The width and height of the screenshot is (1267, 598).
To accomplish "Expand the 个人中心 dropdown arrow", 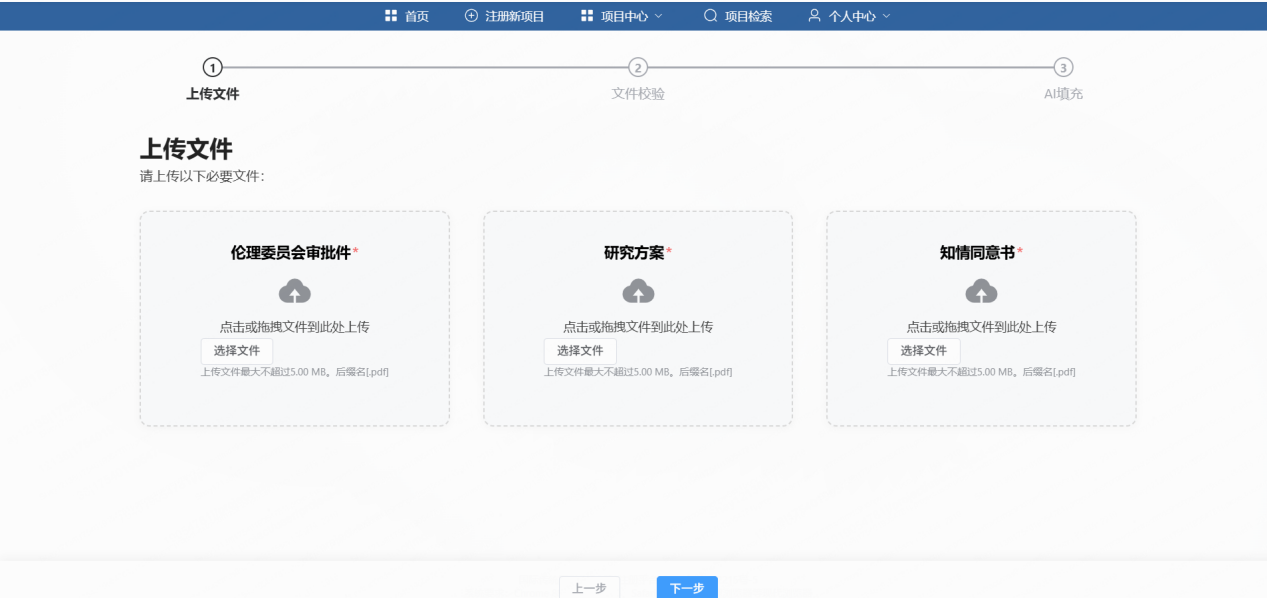I will click(x=885, y=16).
